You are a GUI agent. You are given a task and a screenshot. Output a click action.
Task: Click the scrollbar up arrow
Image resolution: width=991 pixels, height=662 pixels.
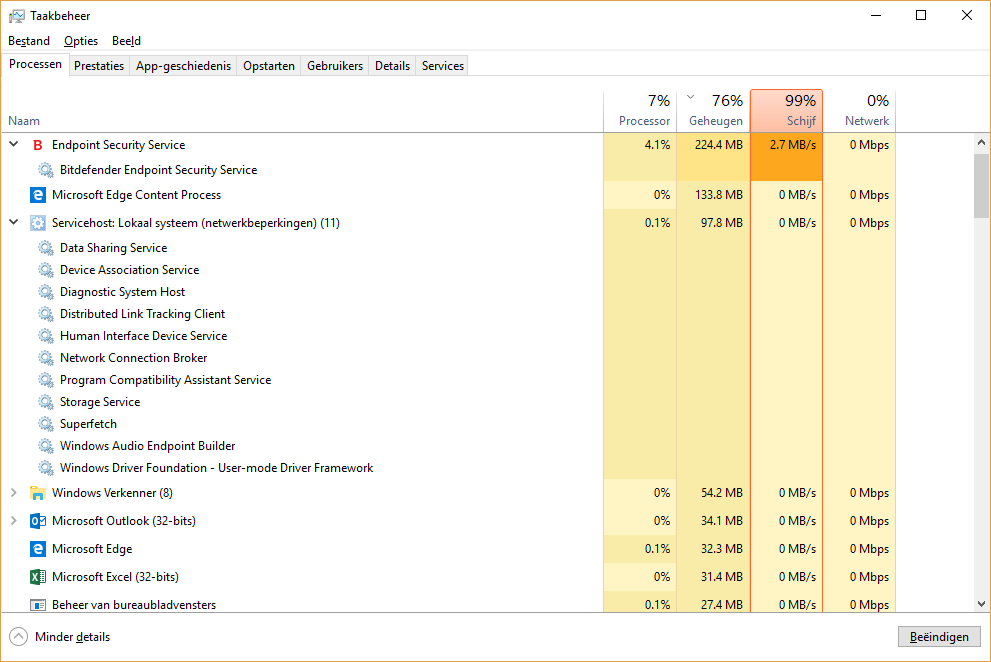coord(982,143)
